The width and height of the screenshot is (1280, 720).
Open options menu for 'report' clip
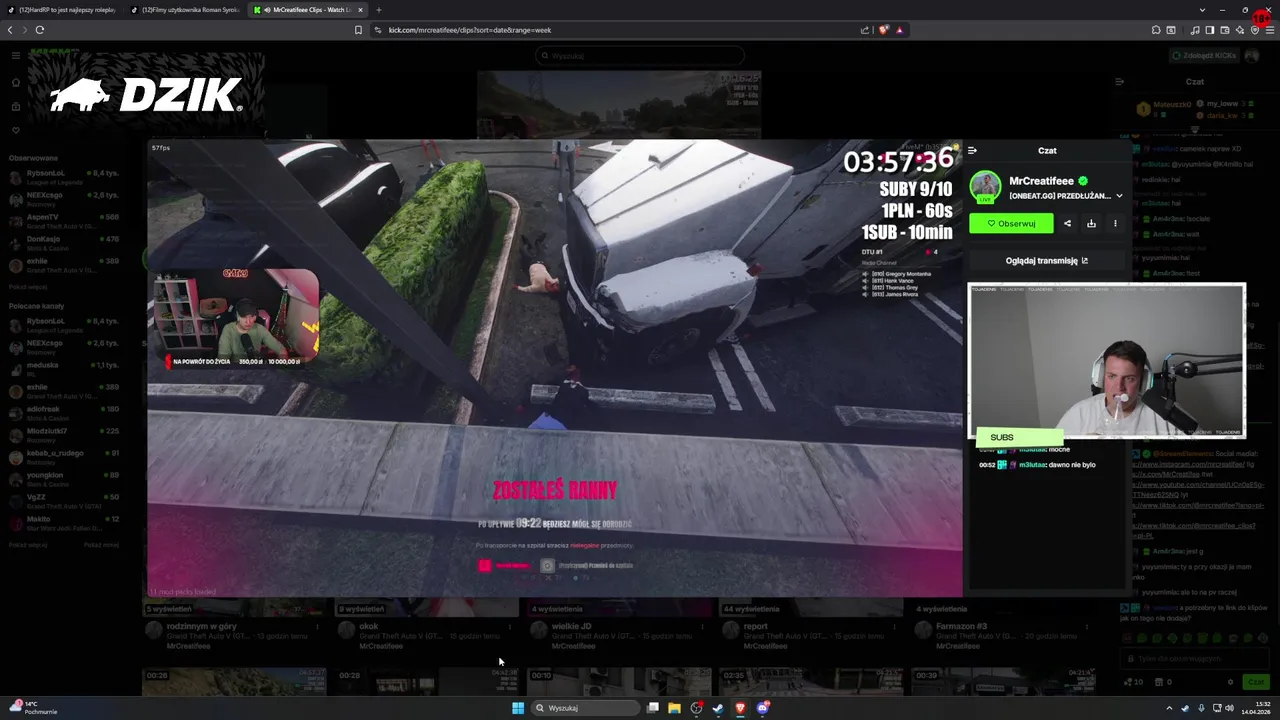point(895,627)
